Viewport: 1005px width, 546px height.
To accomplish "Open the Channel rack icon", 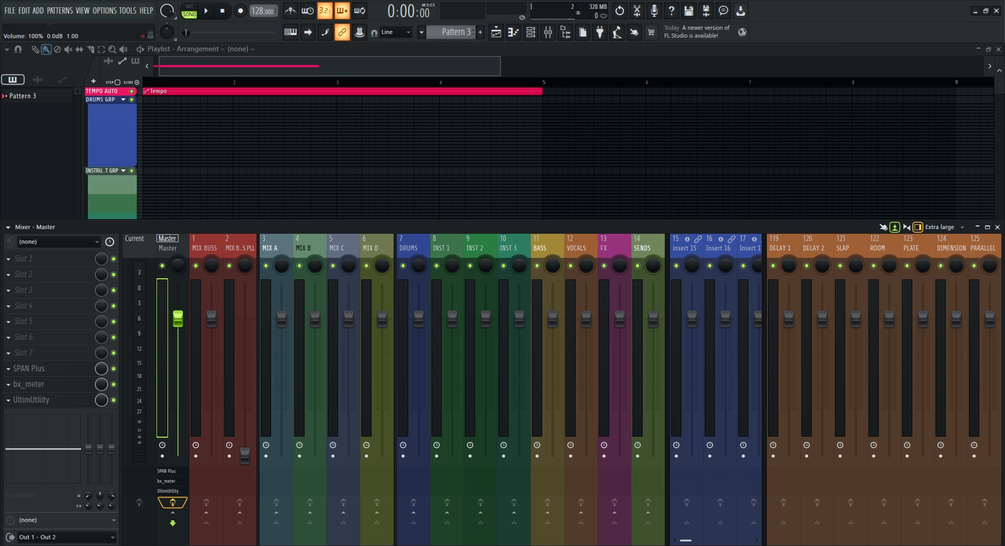I will click(x=531, y=32).
